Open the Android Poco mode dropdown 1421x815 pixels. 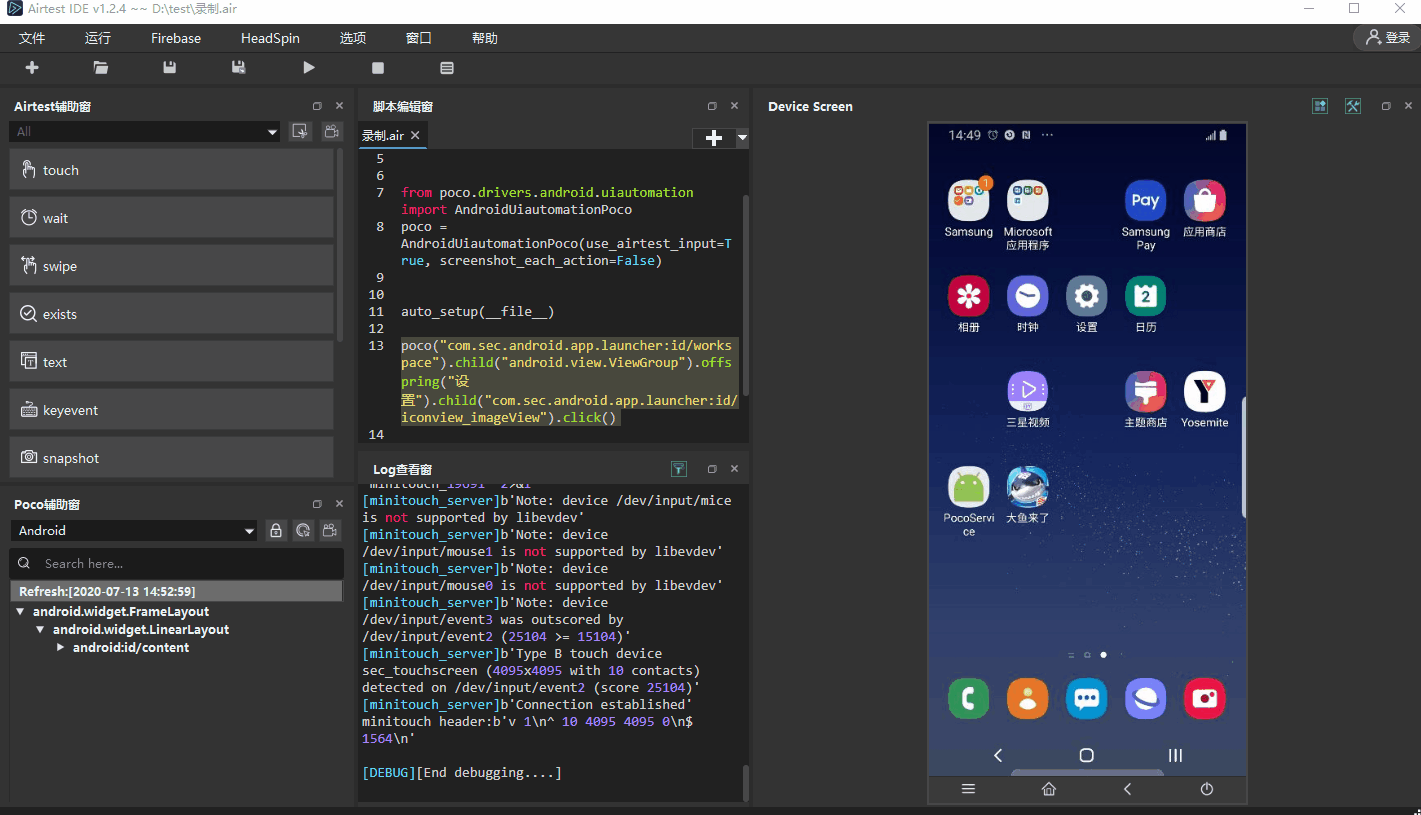pyautogui.click(x=135, y=531)
